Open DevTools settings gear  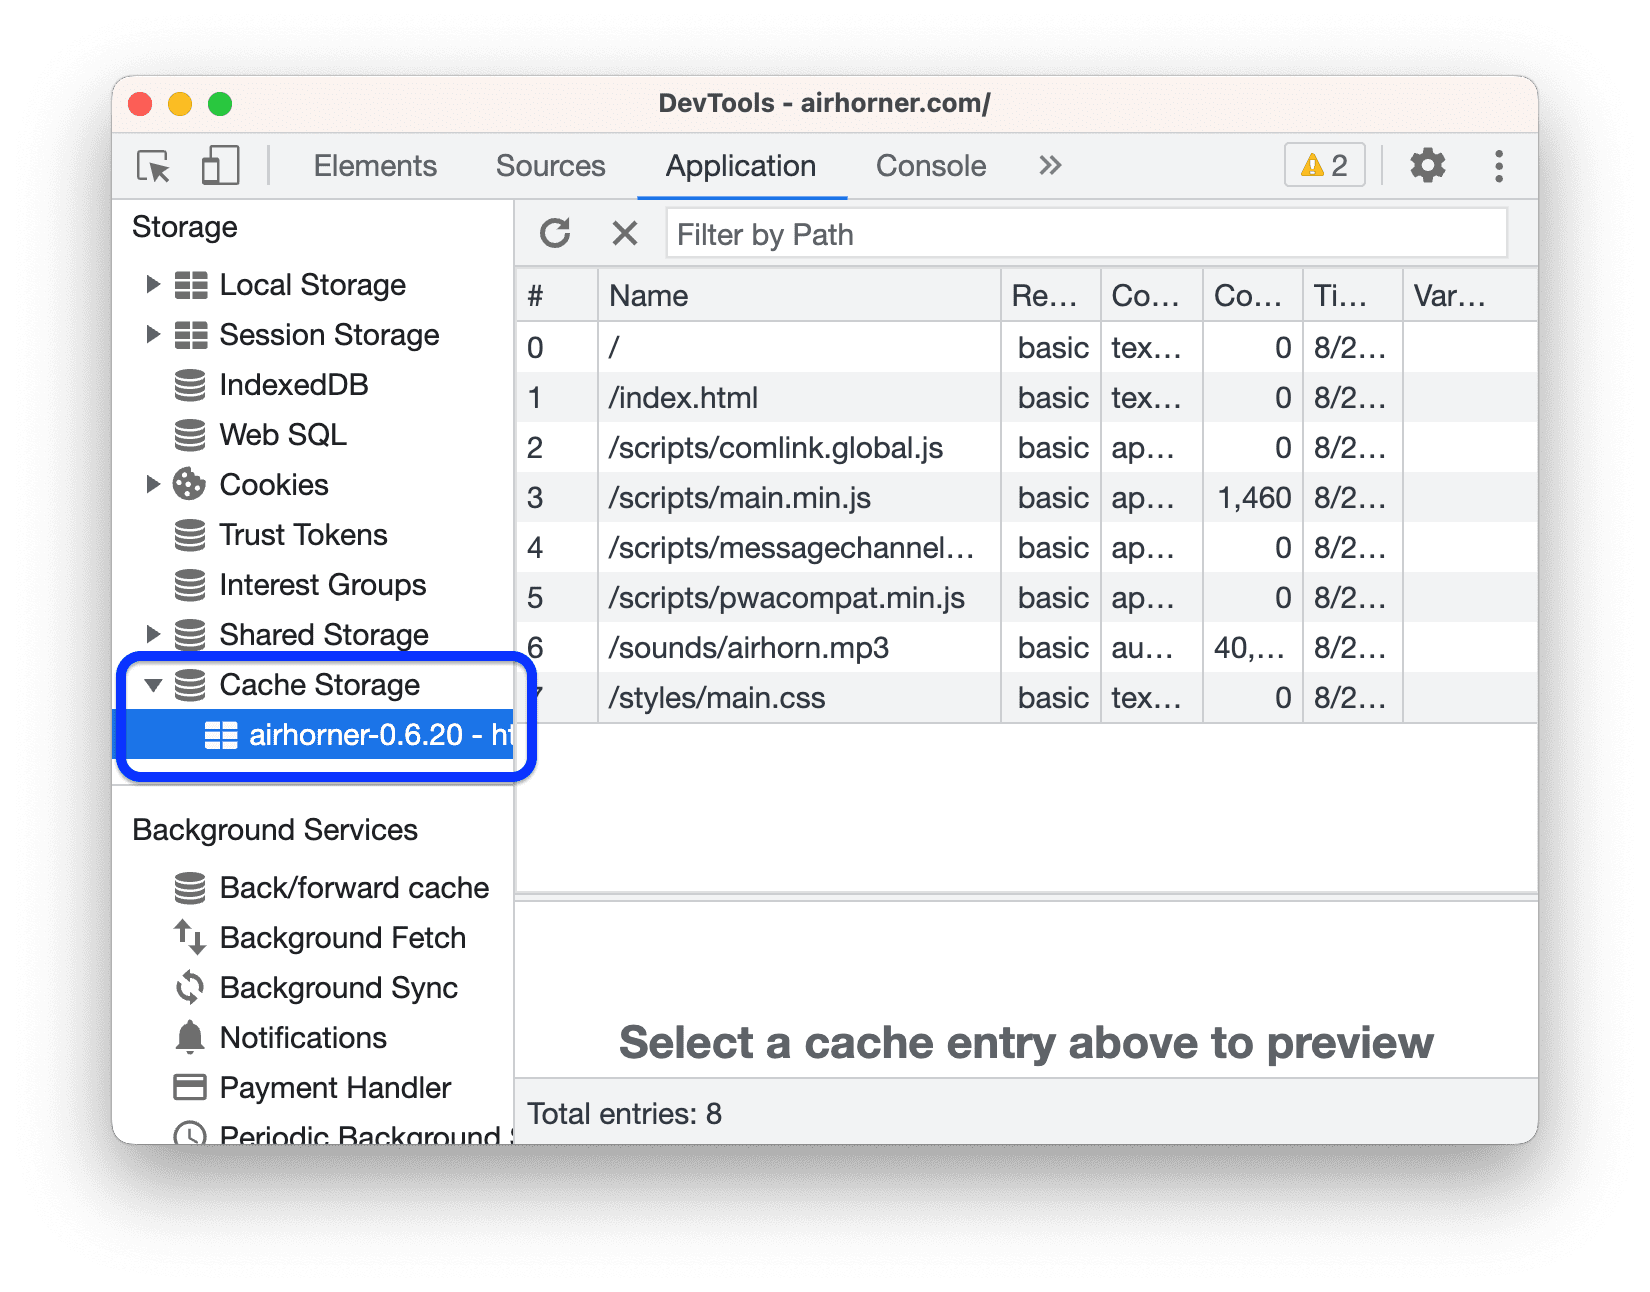point(1428,166)
